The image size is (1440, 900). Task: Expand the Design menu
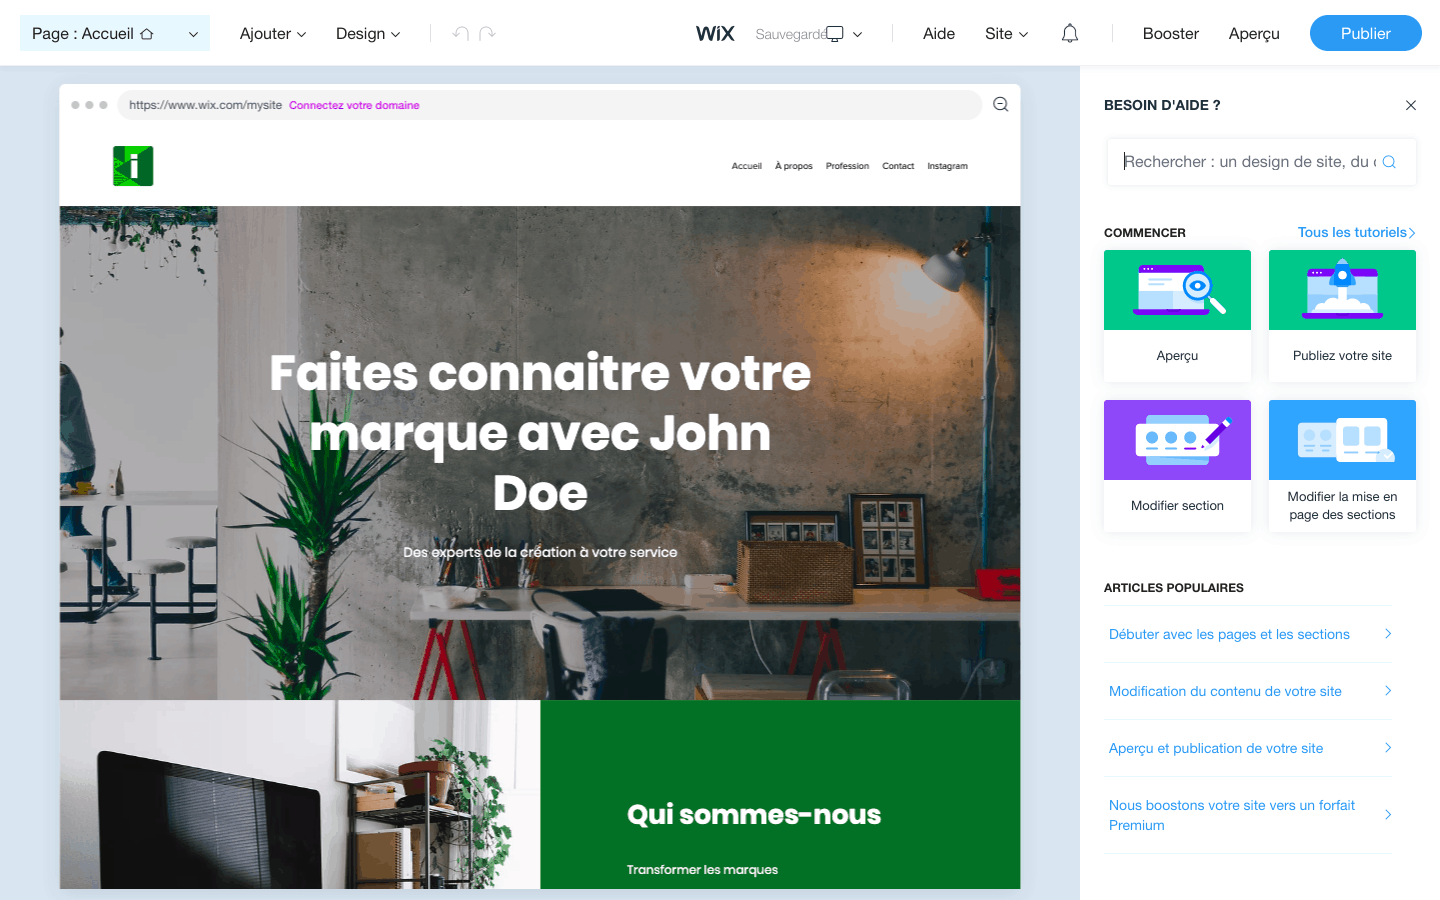[x=368, y=34]
